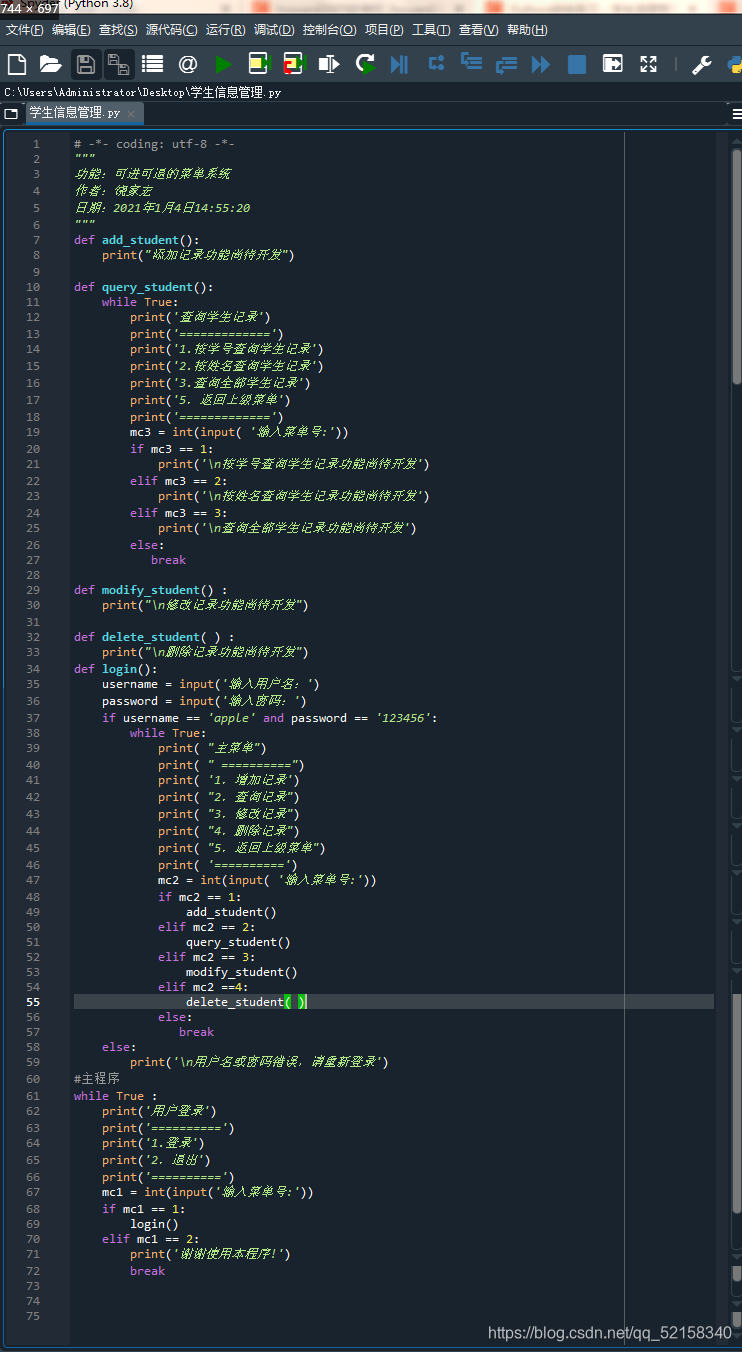Viewport: 742px width, 1352px height.
Task: Save the current file
Action: coord(86,65)
